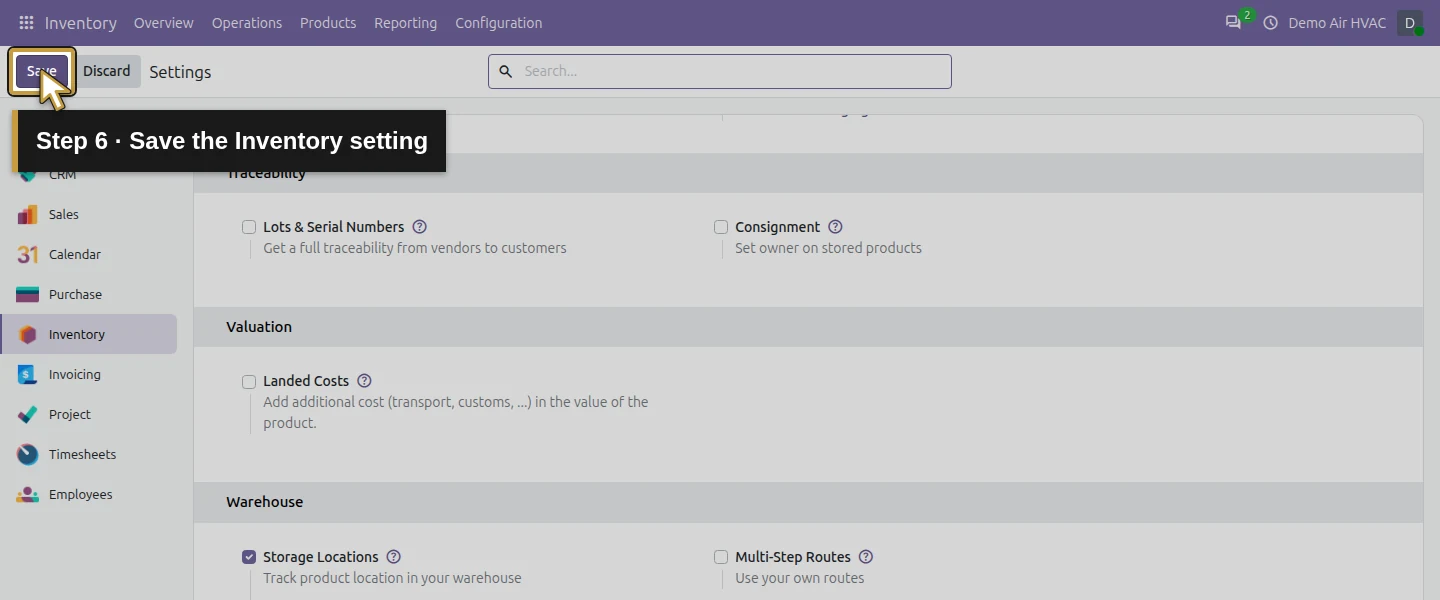
Task: Click the Discard button
Action: [x=107, y=71]
